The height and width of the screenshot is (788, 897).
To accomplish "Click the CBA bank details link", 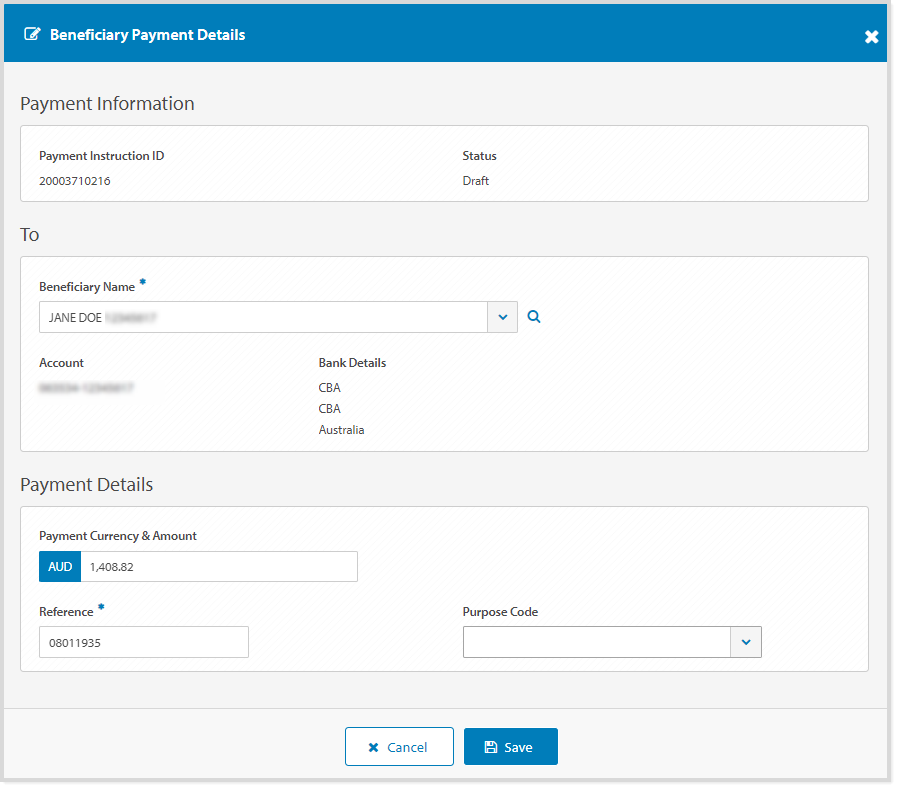I will click(x=330, y=387).
